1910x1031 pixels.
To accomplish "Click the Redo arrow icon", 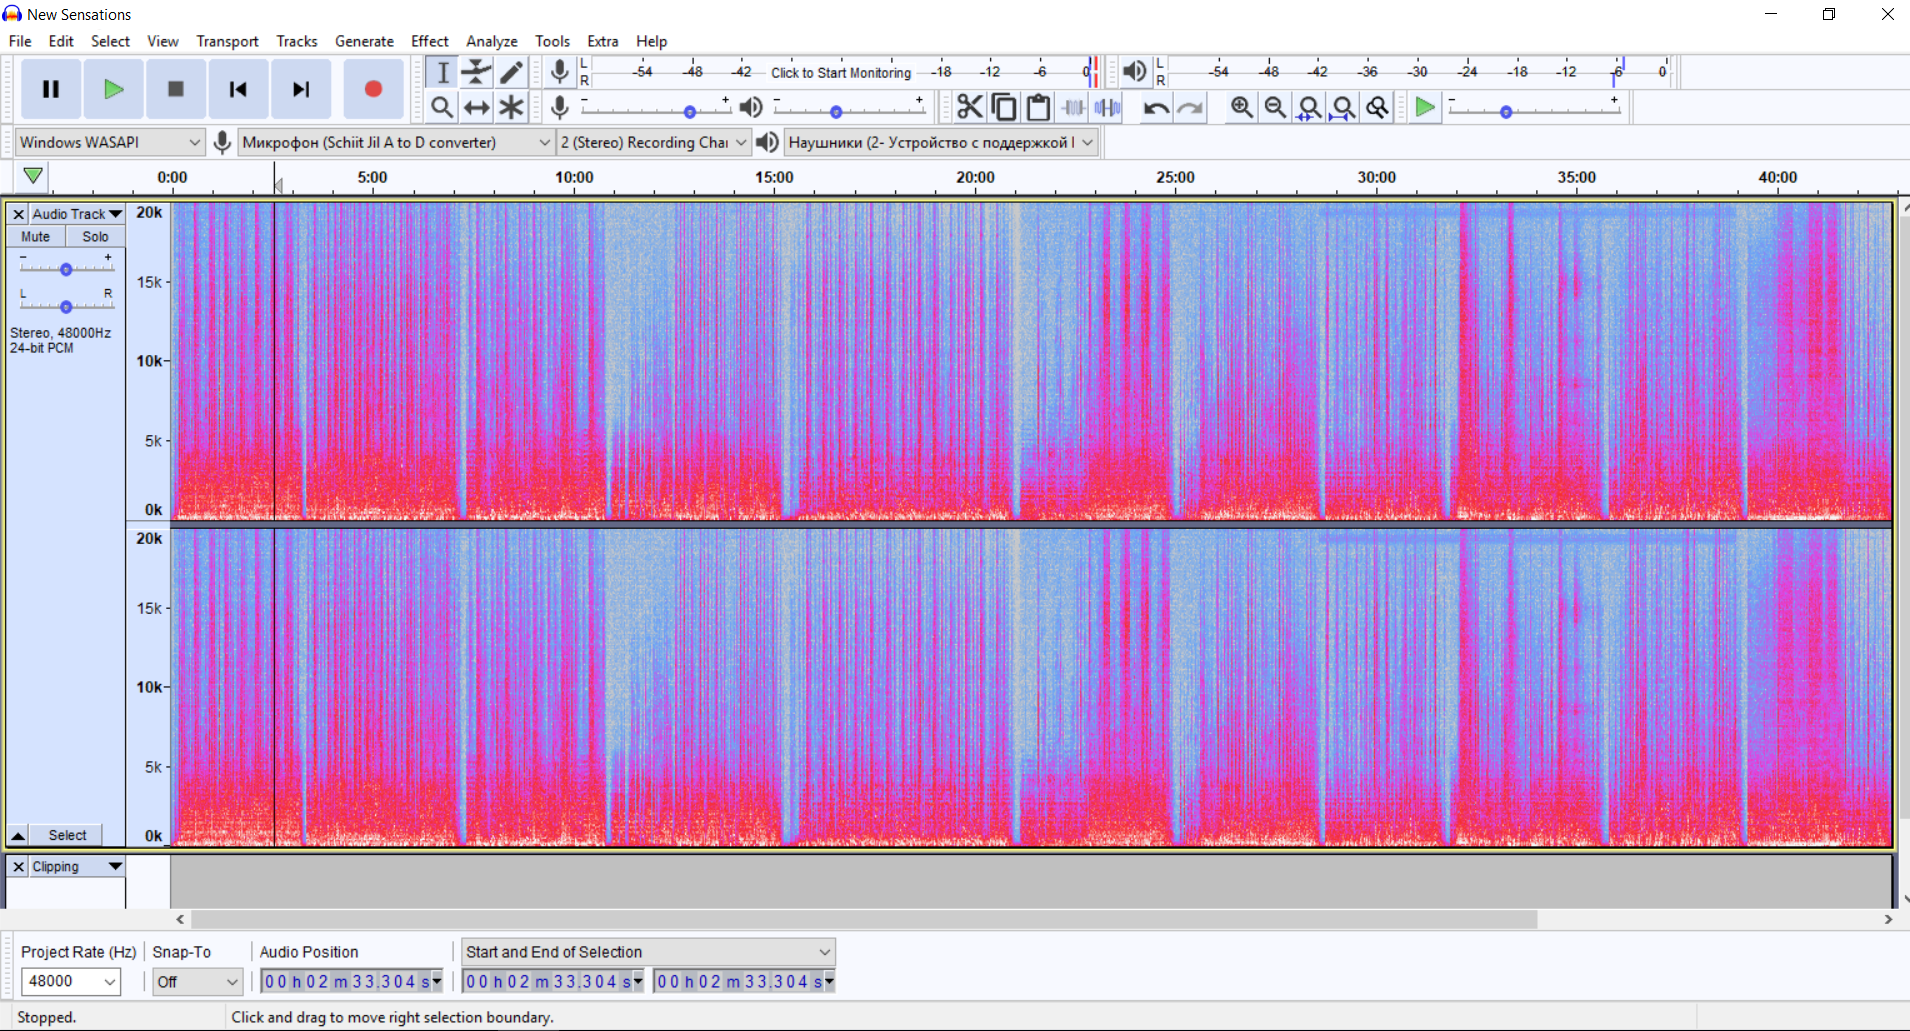I will [x=1190, y=107].
